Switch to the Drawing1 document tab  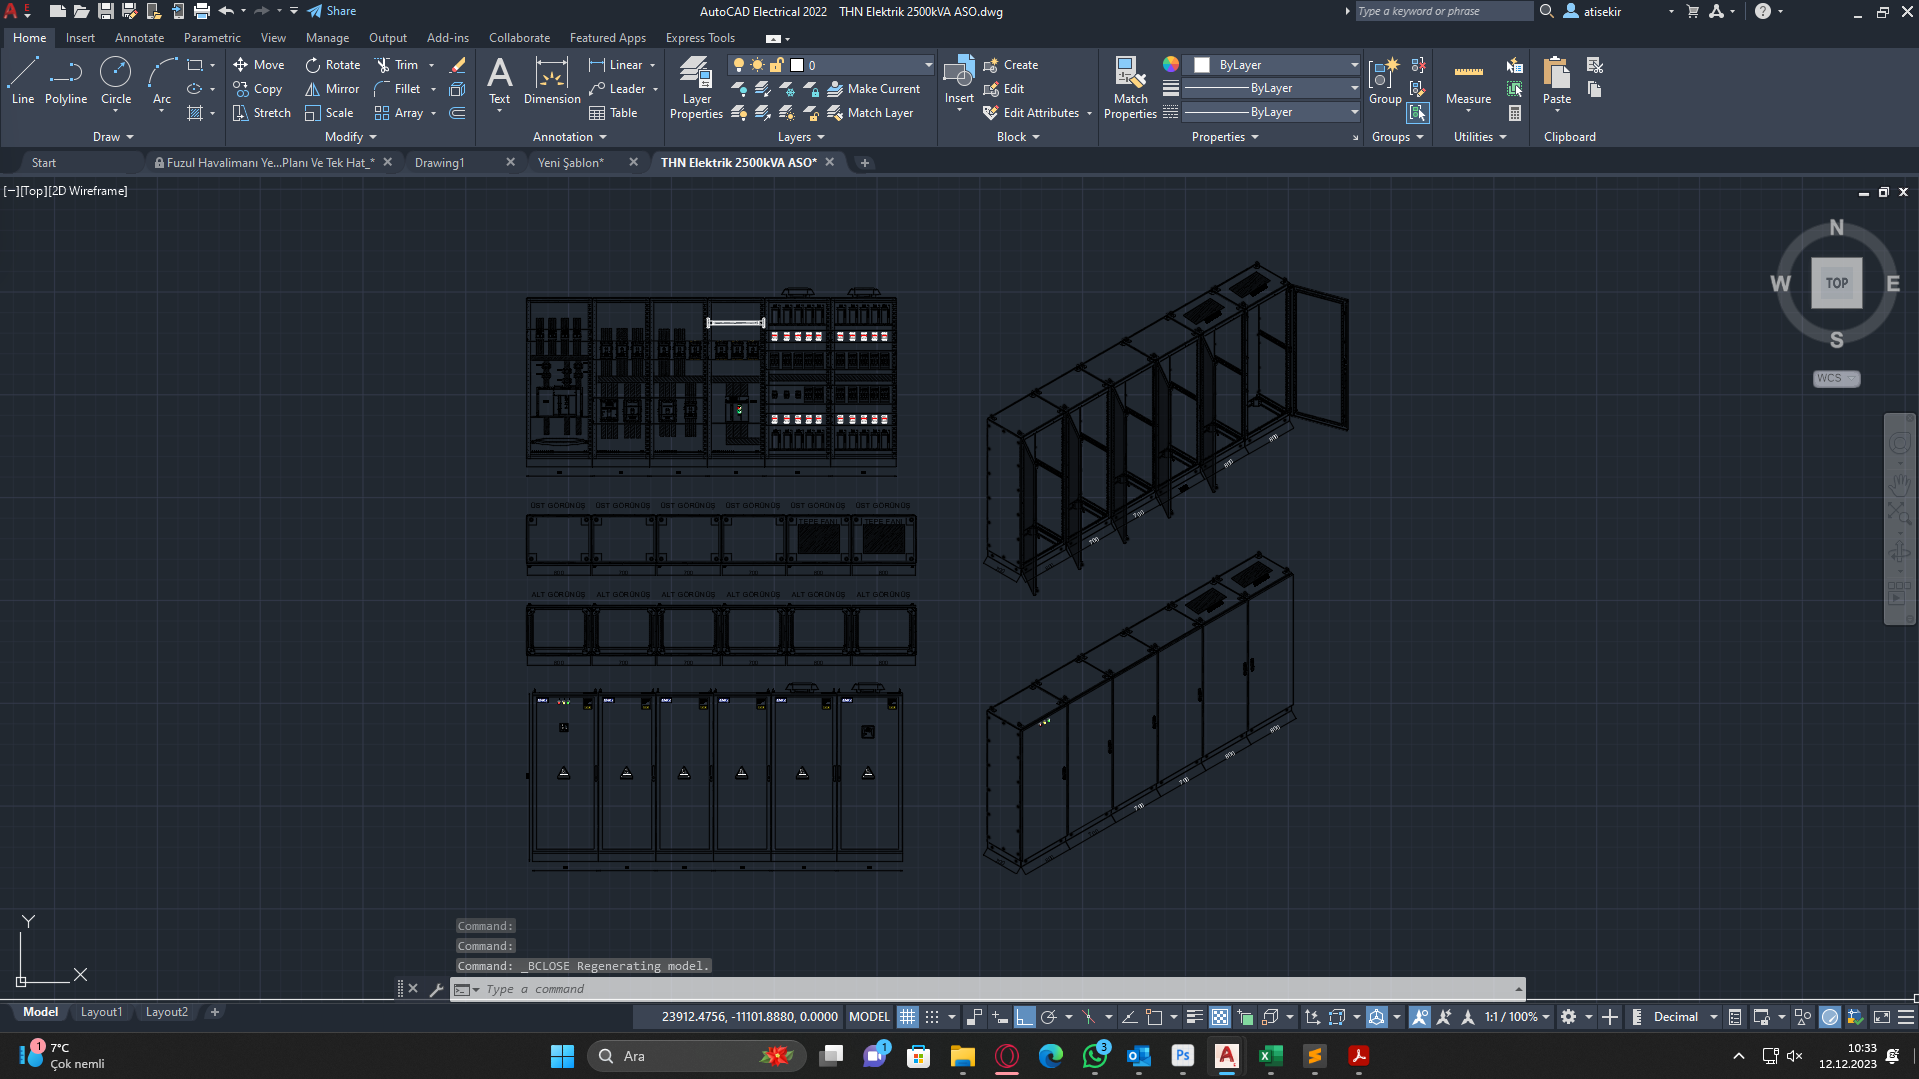[x=440, y=162]
